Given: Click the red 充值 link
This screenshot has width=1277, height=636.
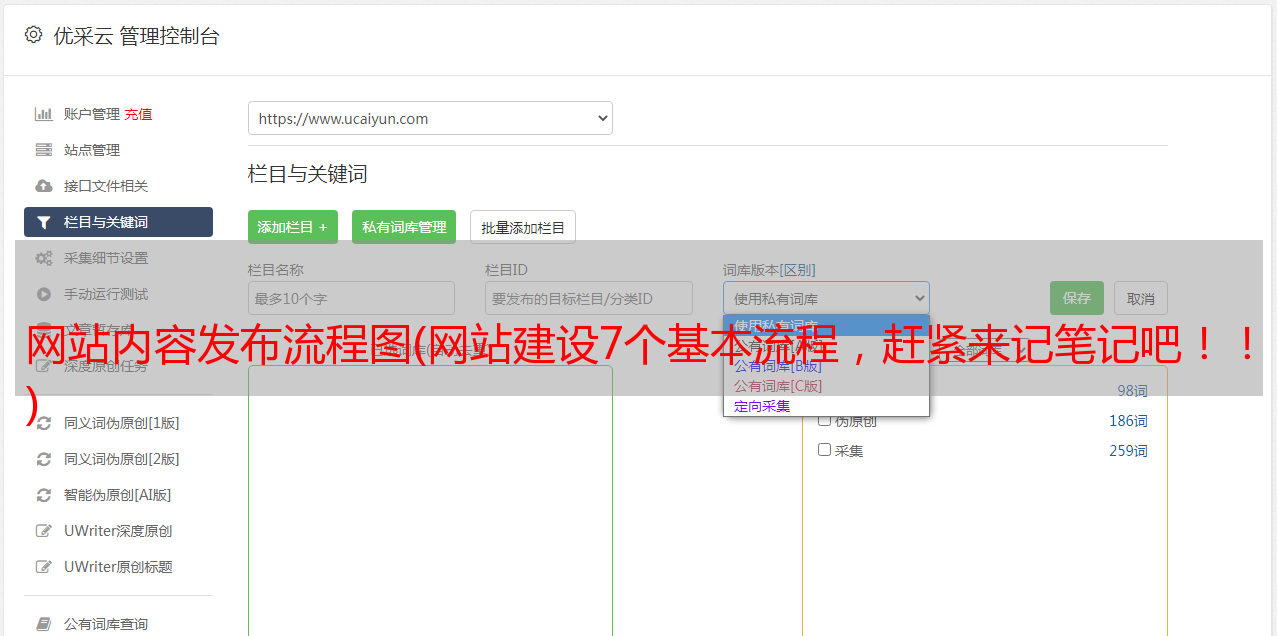Looking at the screenshot, I should (138, 114).
